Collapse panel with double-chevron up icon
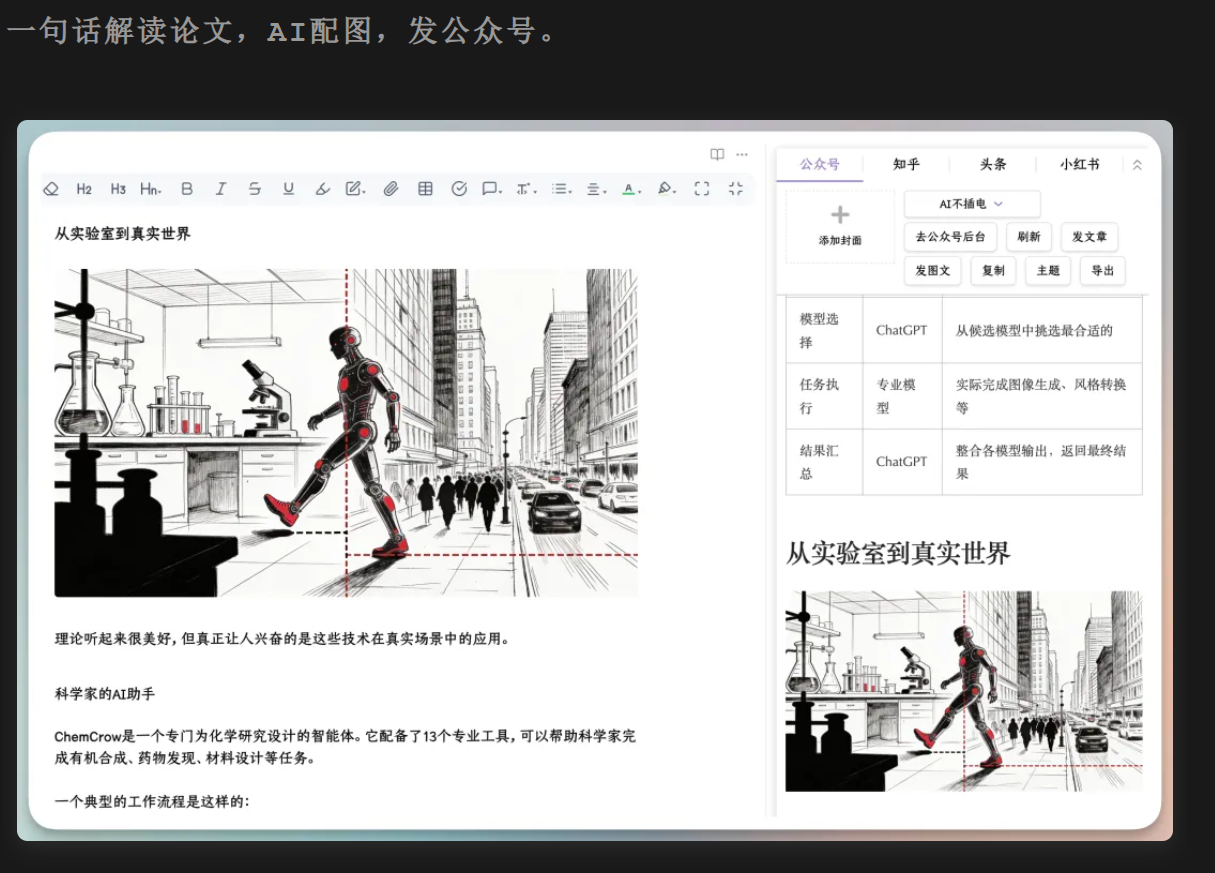The image size is (1215, 873). (1137, 165)
